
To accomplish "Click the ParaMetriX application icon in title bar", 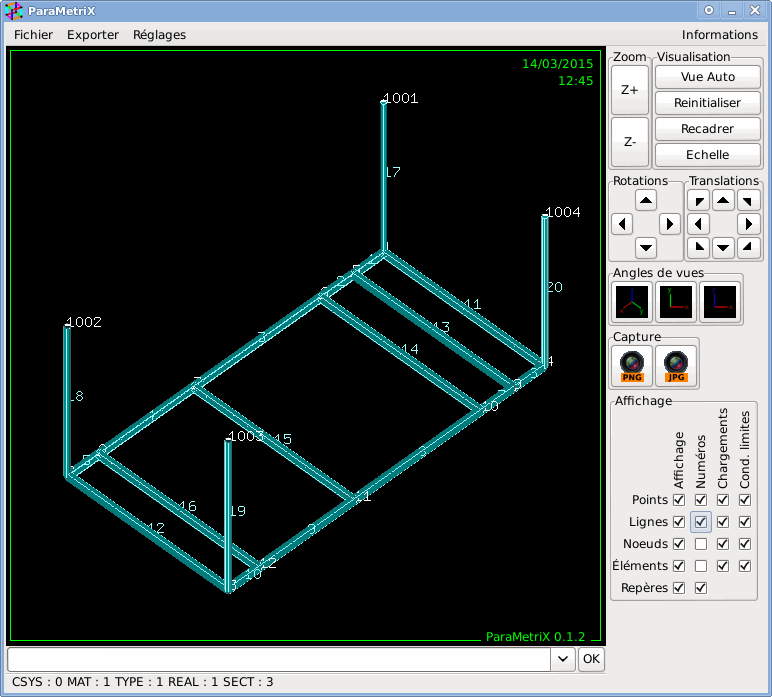I will (x=14, y=11).
